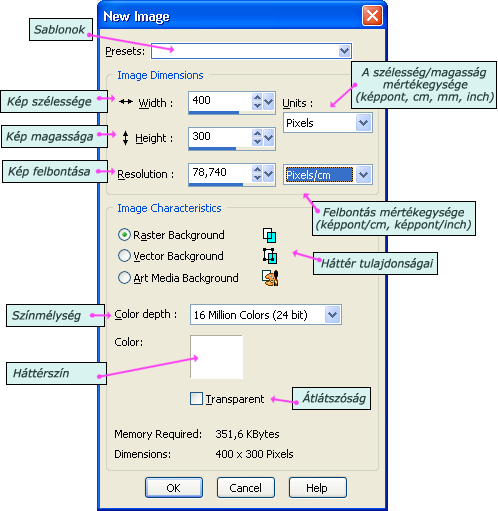
Task: Decrease Width with the down spinner
Action: [x=257, y=106]
